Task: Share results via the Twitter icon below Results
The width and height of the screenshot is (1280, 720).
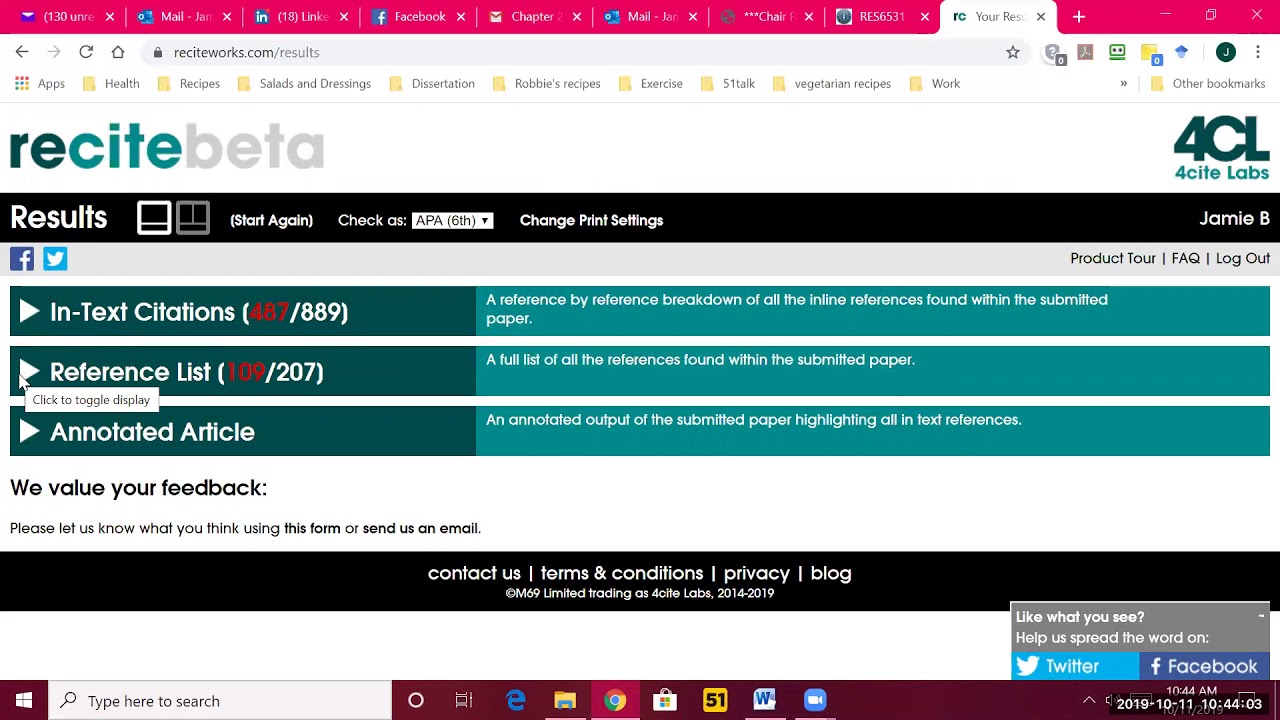Action: tap(55, 259)
